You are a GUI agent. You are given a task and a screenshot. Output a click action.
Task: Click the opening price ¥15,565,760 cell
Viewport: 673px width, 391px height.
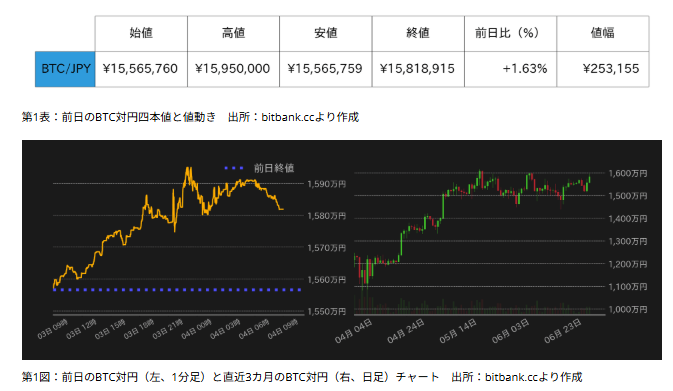point(141,69)
